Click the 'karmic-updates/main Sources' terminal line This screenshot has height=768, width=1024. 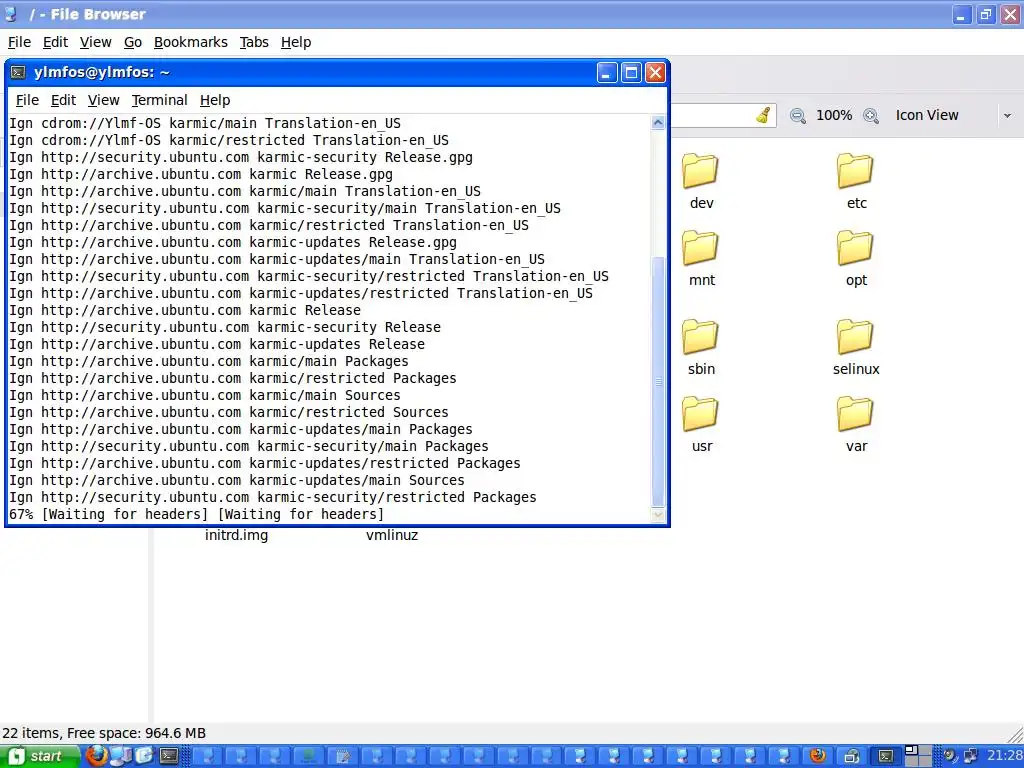point(237,481)
